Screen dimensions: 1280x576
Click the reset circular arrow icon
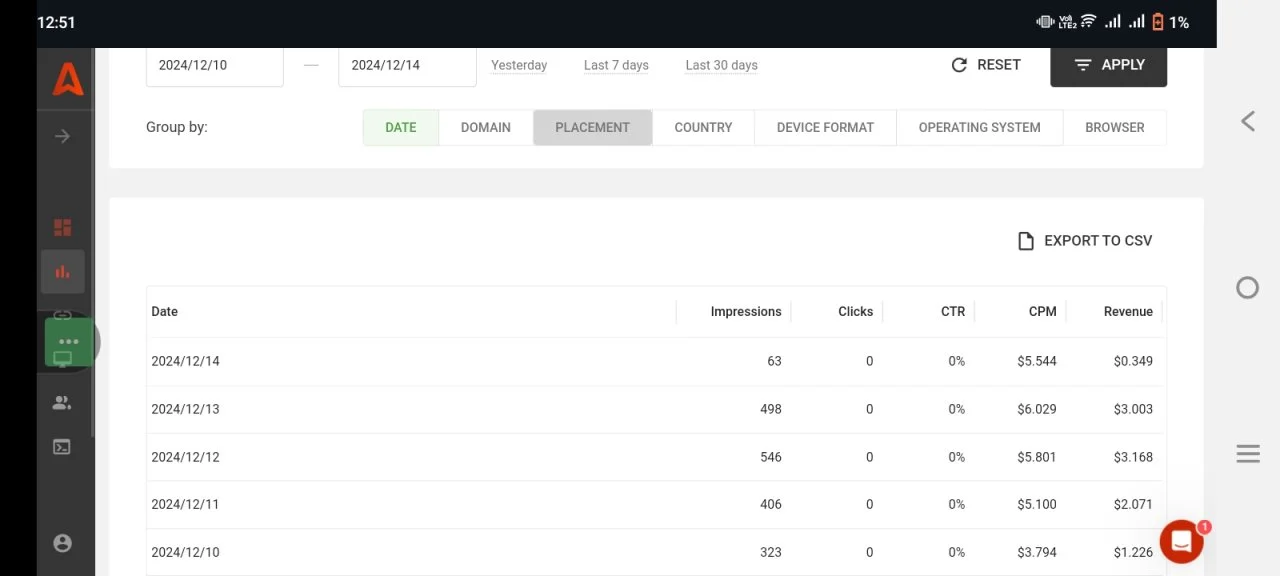click(x=959, y=65)
